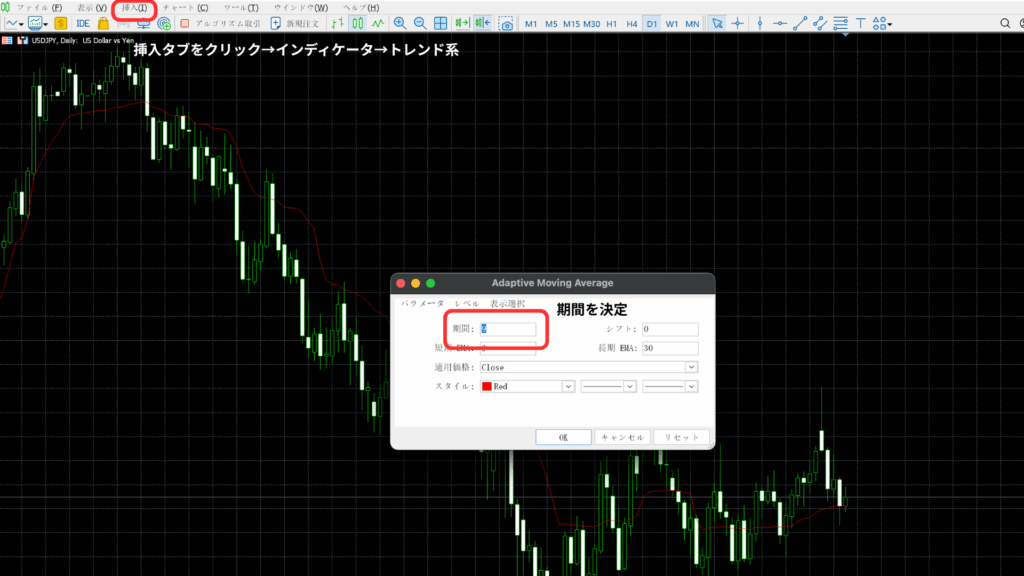Open the line width dropdown in スタイル row
Viewport: 1024px width, 576px height.
[x=667, y=386]
